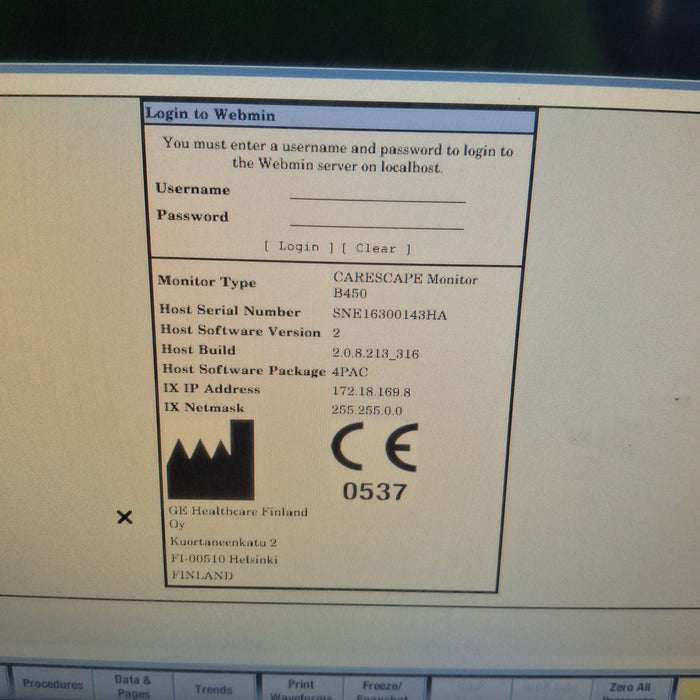Click the factory manufacturer symbol

(210, 460)
